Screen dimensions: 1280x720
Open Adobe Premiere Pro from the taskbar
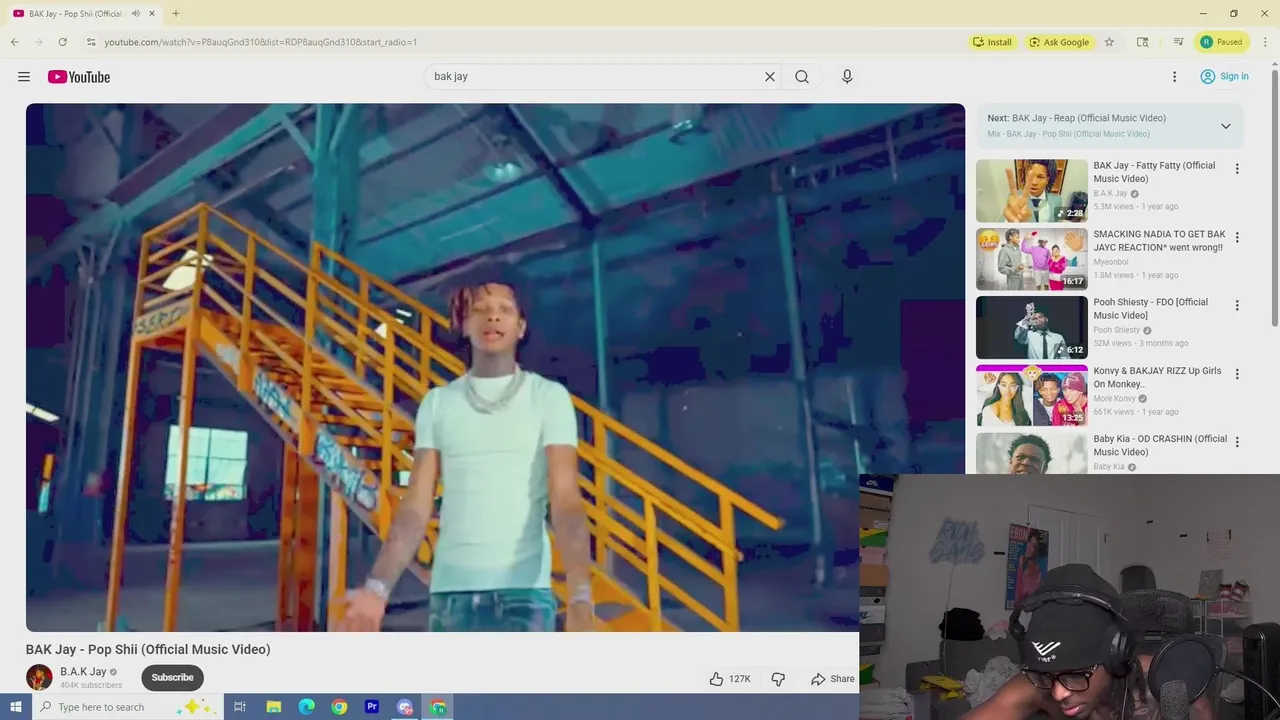coord(372,707)
